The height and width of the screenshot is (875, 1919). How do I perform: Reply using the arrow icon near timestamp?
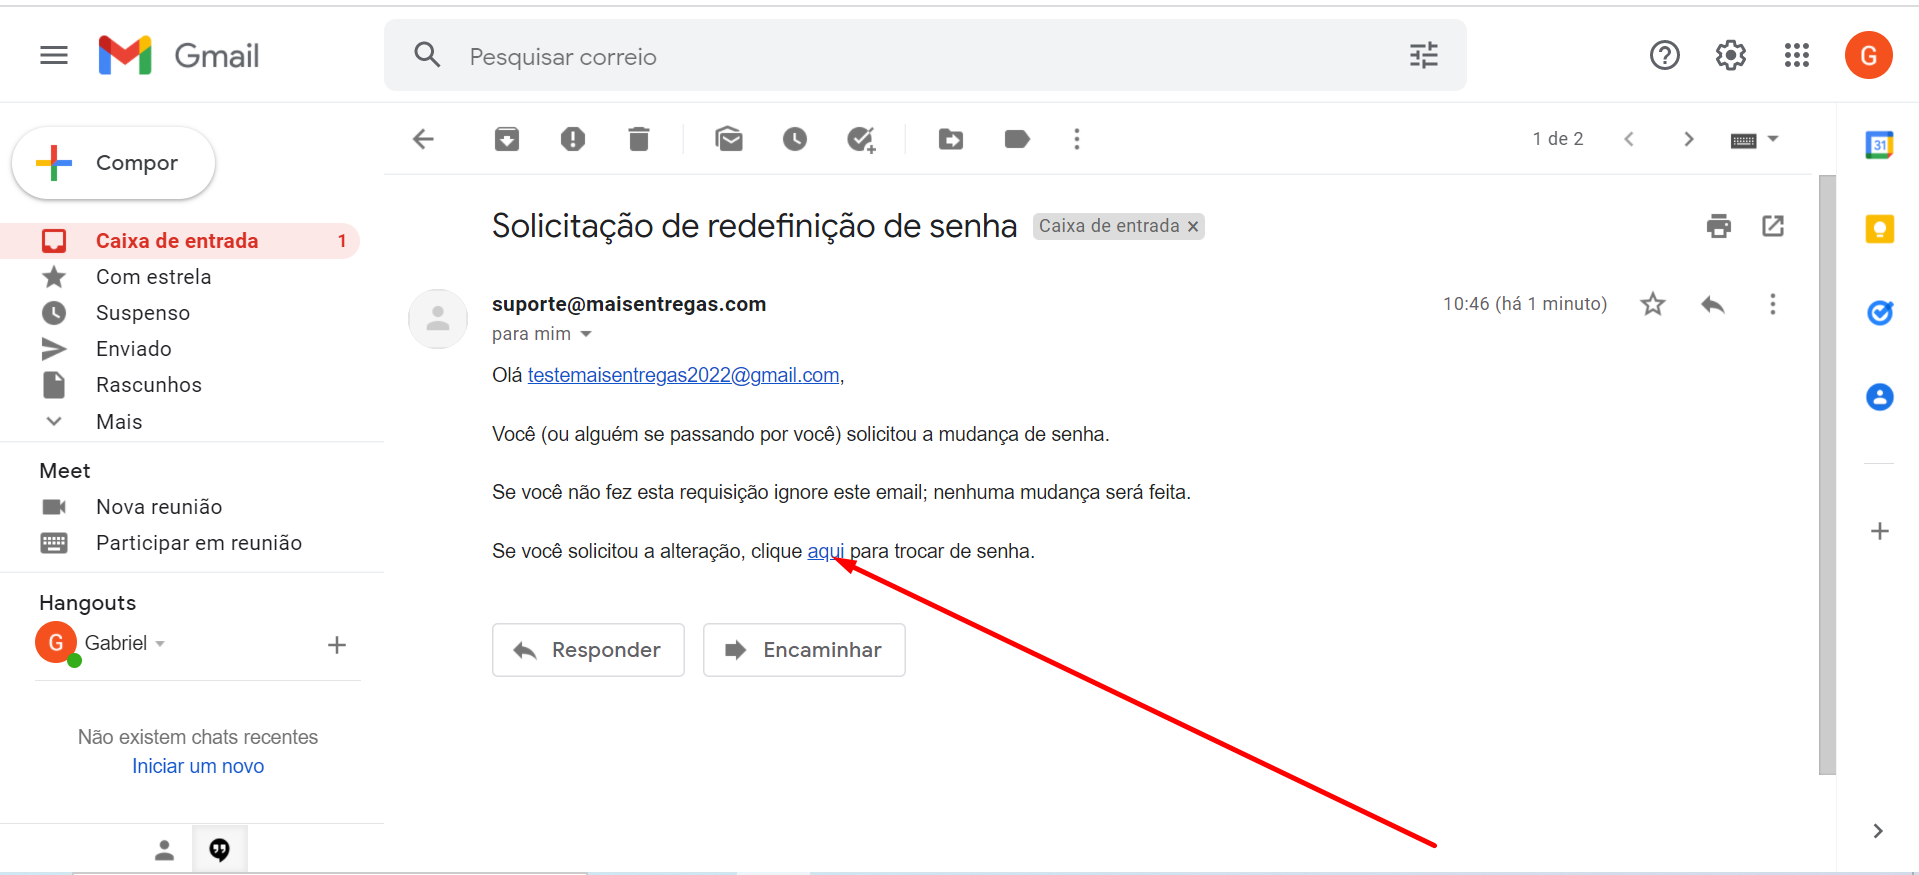coord(1713,304)
